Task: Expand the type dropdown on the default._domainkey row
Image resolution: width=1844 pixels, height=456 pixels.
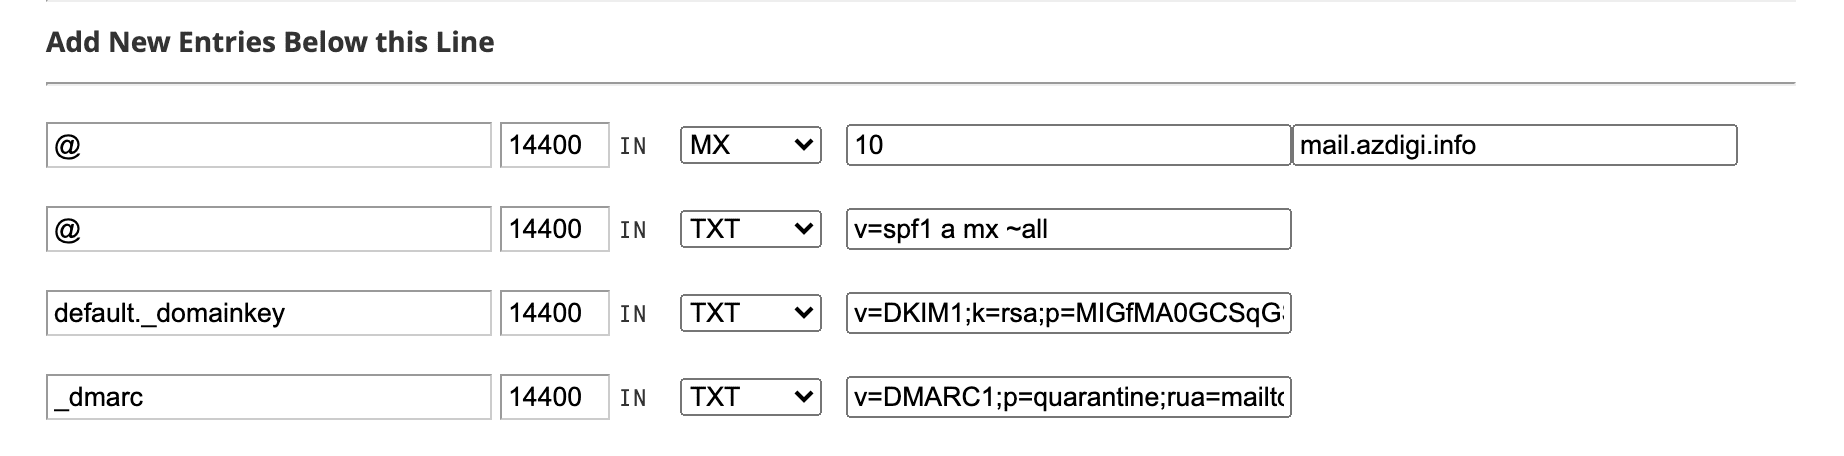Action: (750, 313)
